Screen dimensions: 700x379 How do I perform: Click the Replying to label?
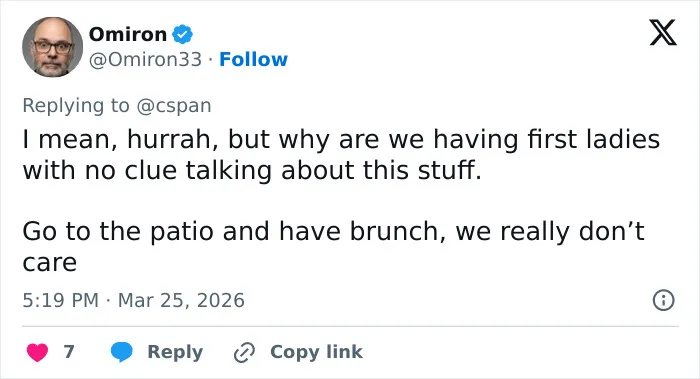tap(76, 106)
